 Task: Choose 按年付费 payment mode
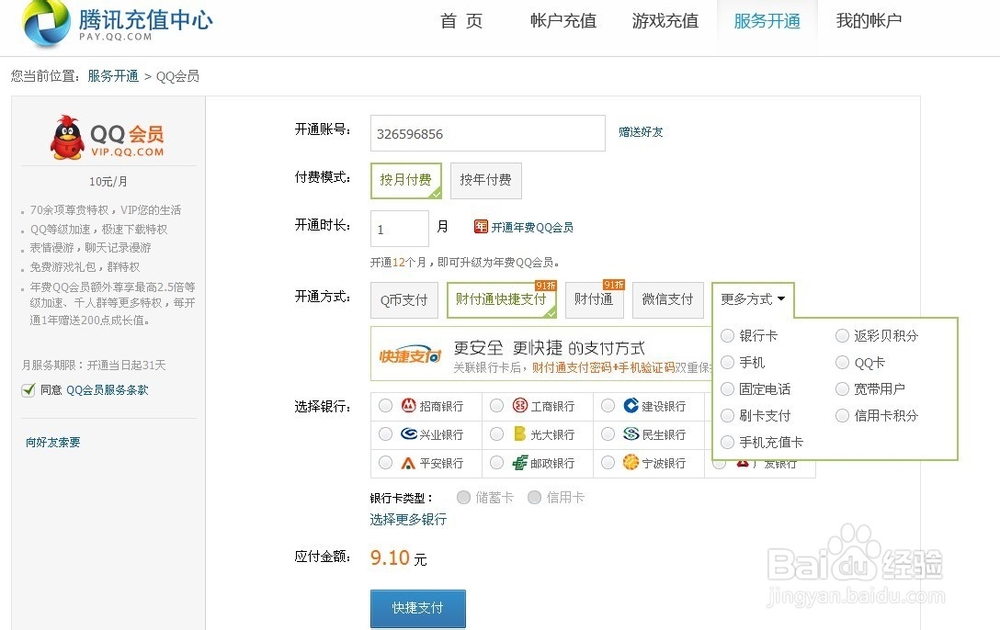click(485, 180)
